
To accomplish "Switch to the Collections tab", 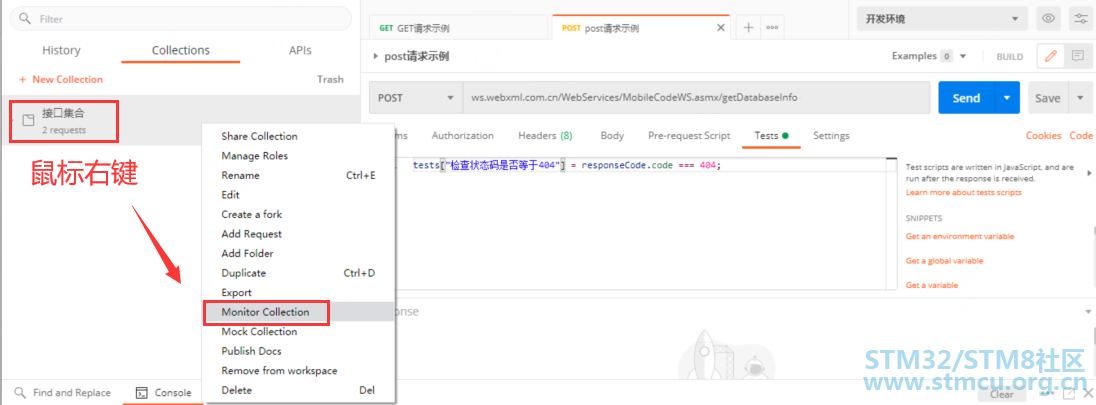I will tap(180, 50).
